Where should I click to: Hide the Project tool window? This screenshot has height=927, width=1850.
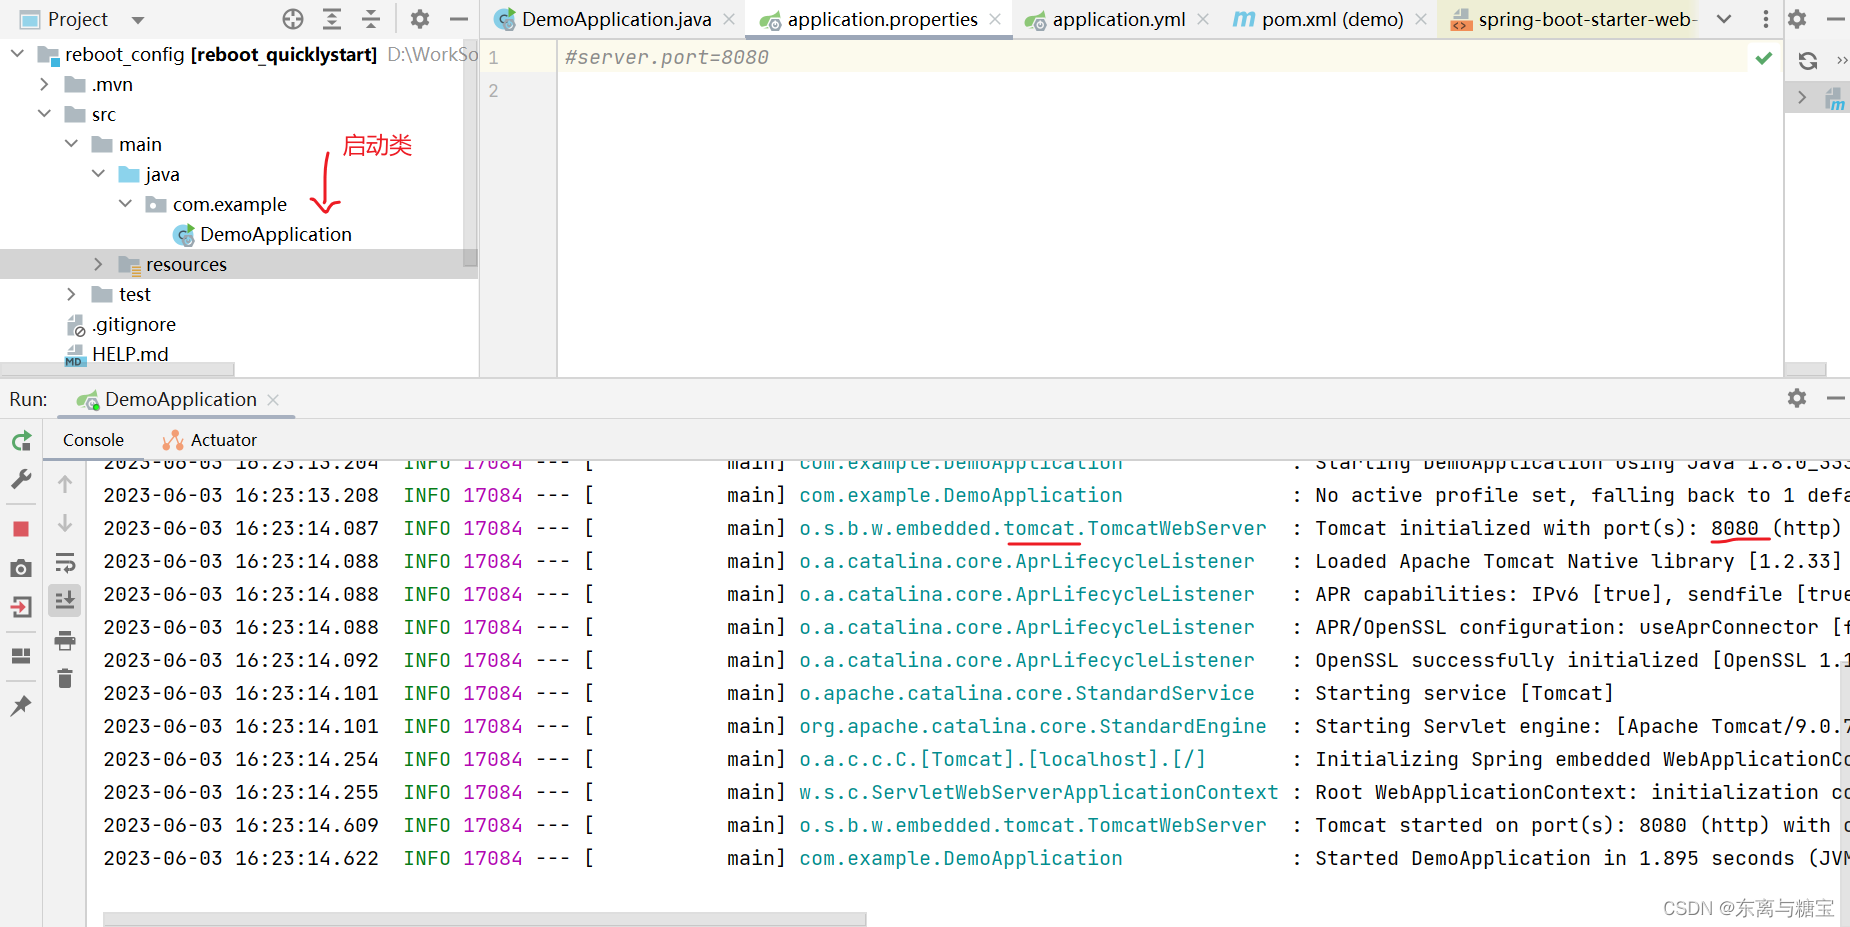459,19
